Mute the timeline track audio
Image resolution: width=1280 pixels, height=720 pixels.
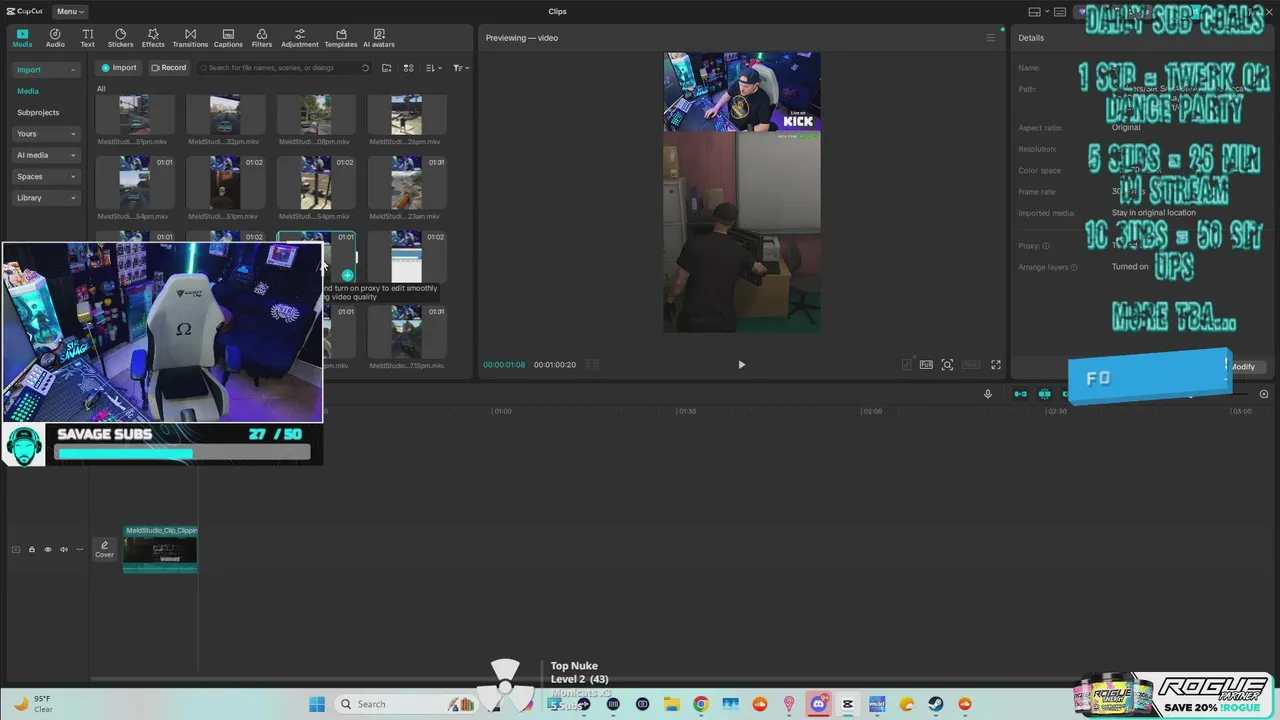pos(63,549)
